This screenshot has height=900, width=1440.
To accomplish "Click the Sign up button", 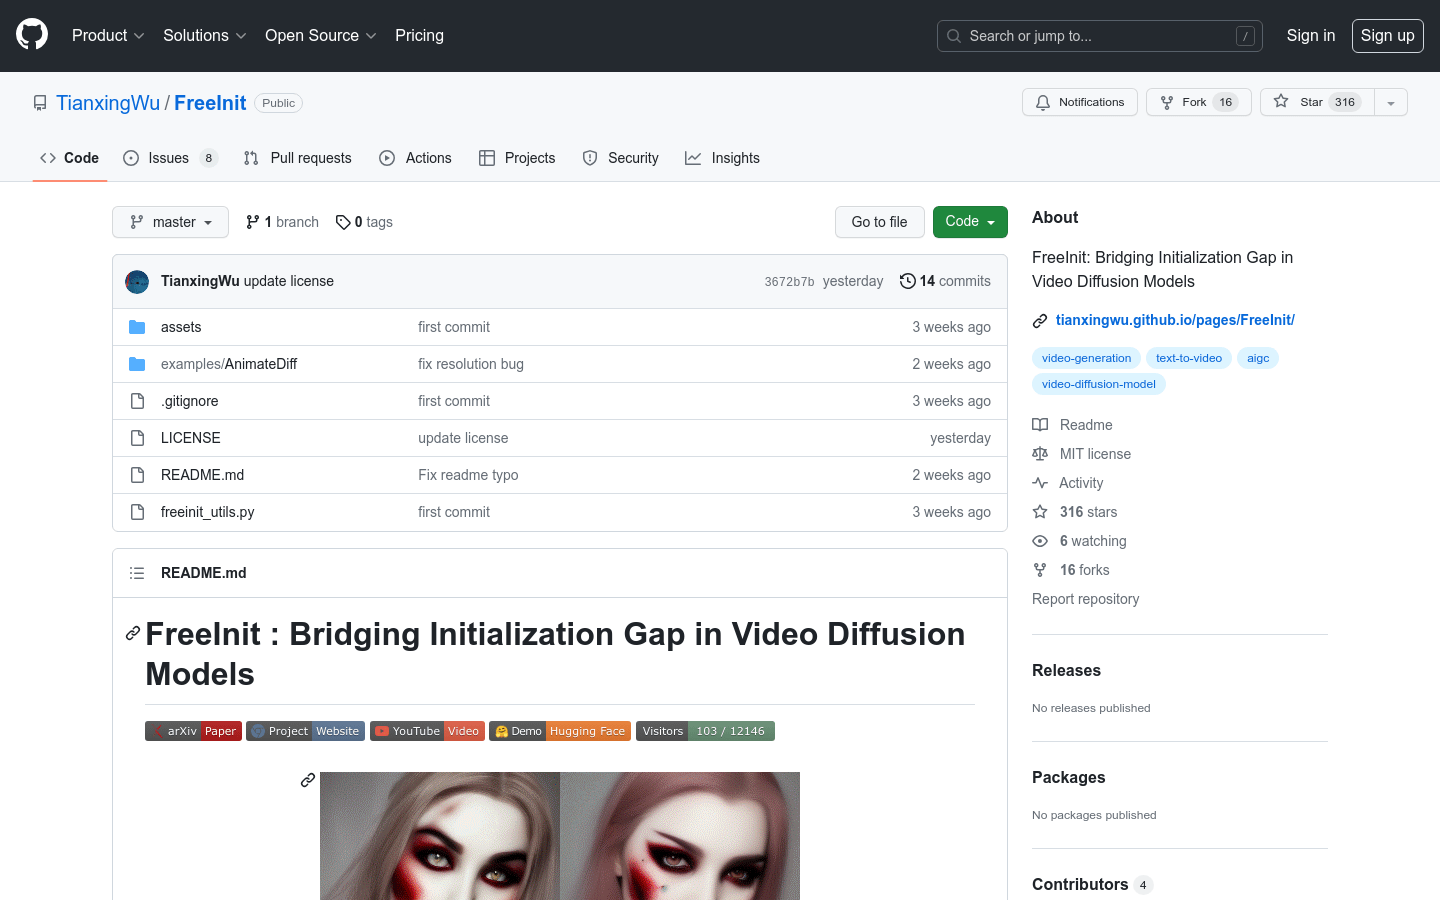I will coord(1388,35).
